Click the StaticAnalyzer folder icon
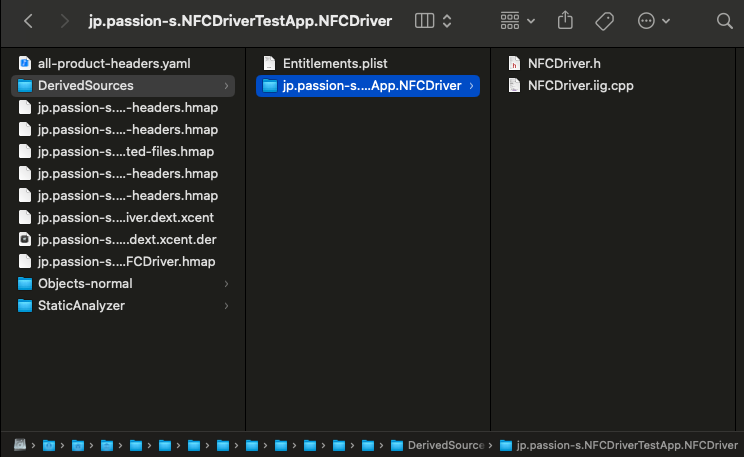Screen dimensions: 744x457 pyautogui.click(x=25, y=306)
